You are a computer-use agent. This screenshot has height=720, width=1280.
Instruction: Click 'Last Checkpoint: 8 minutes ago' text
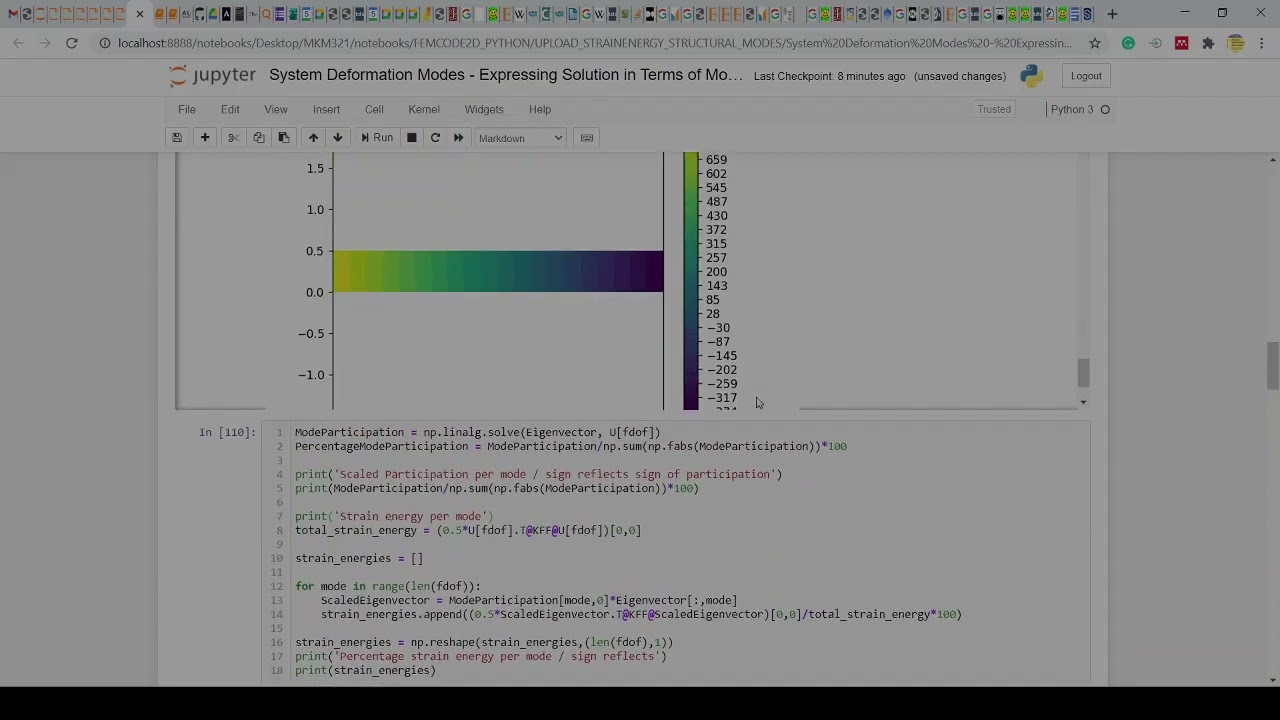pos(829,76)
